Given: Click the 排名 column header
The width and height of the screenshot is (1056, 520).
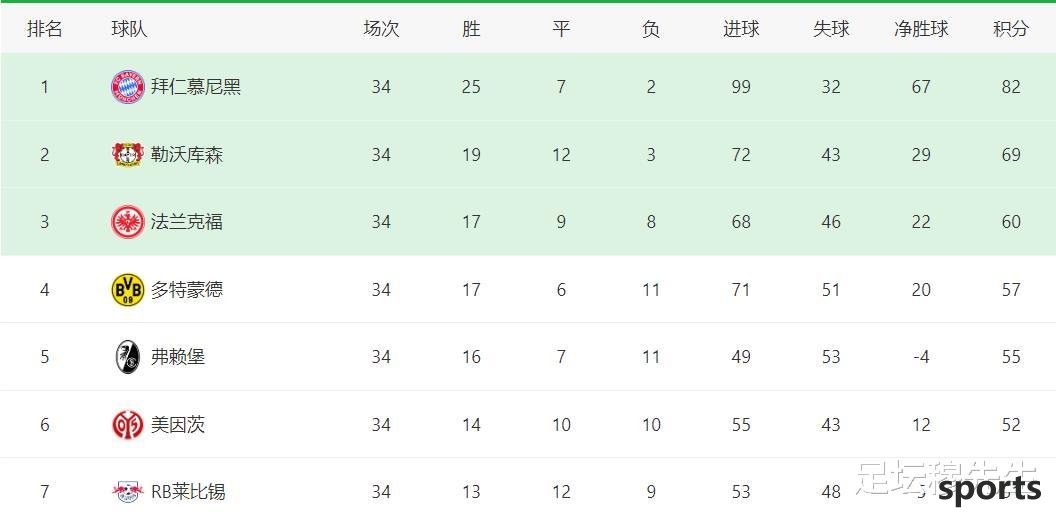Looking at the screenshot, I should click(44, 29).
